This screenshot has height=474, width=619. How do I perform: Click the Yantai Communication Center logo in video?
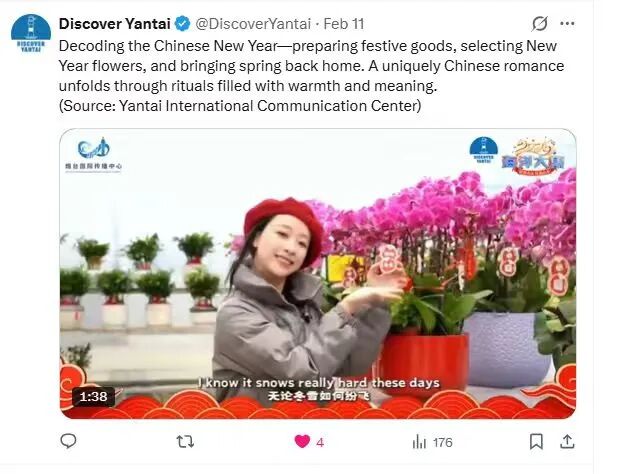(x=94, y=155)
